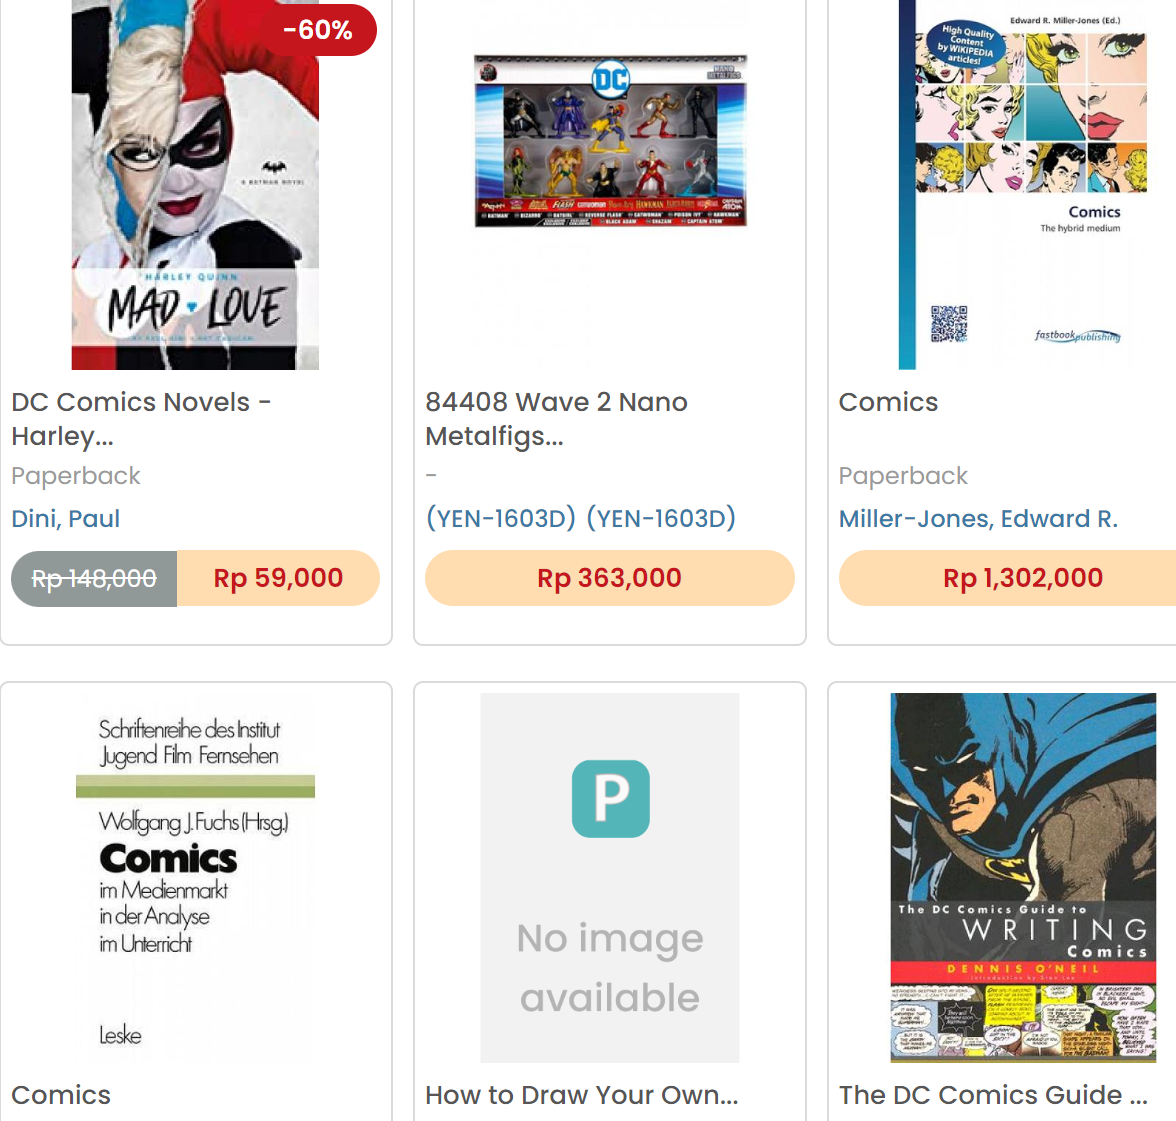The height and width of the screenshot is (1121, 1176).
Task: Select the first (YEN-1603D) link
Action: [x=500, y=518]
